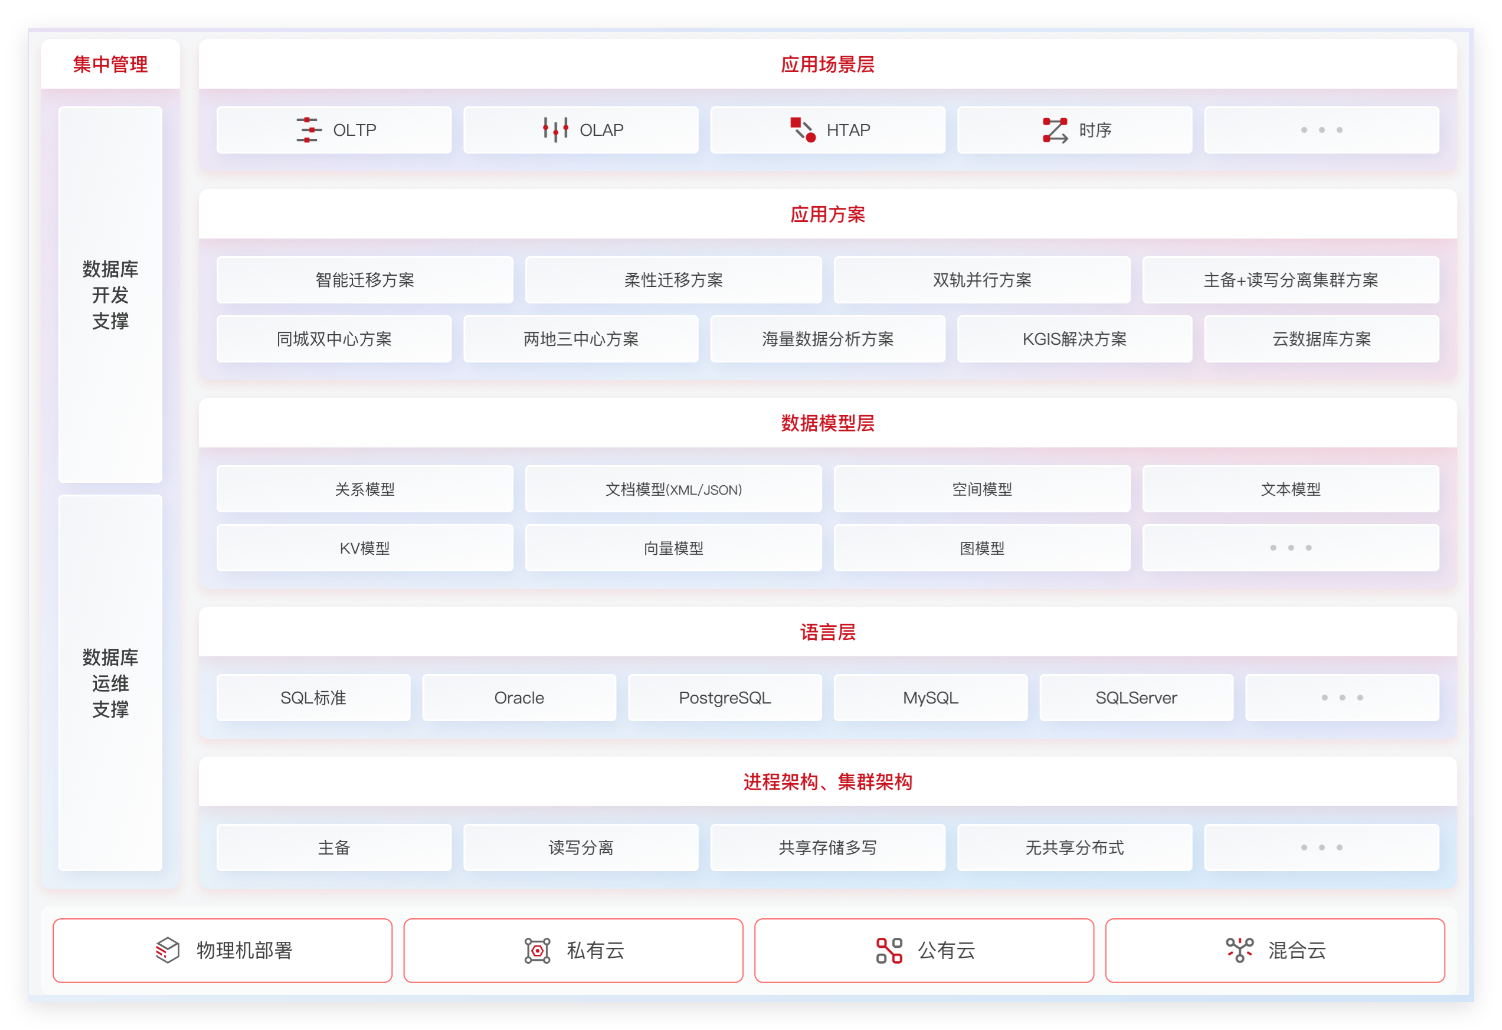
Task: Open the 集中管理 panel
Action: [x=108, y=64]
